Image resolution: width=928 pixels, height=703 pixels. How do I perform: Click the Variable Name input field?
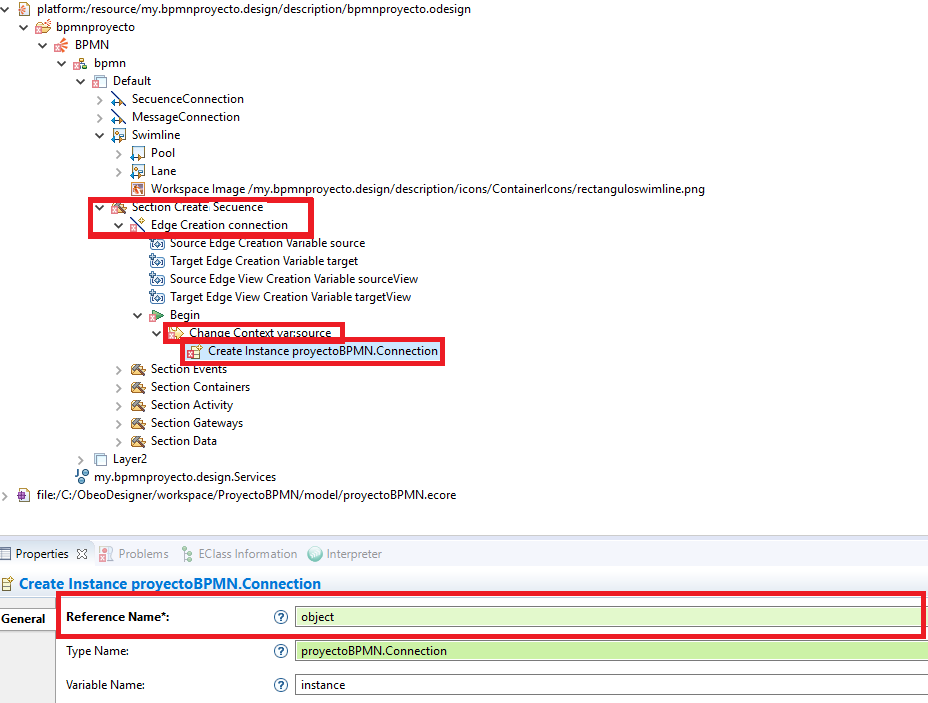click(x=611, y=684)
